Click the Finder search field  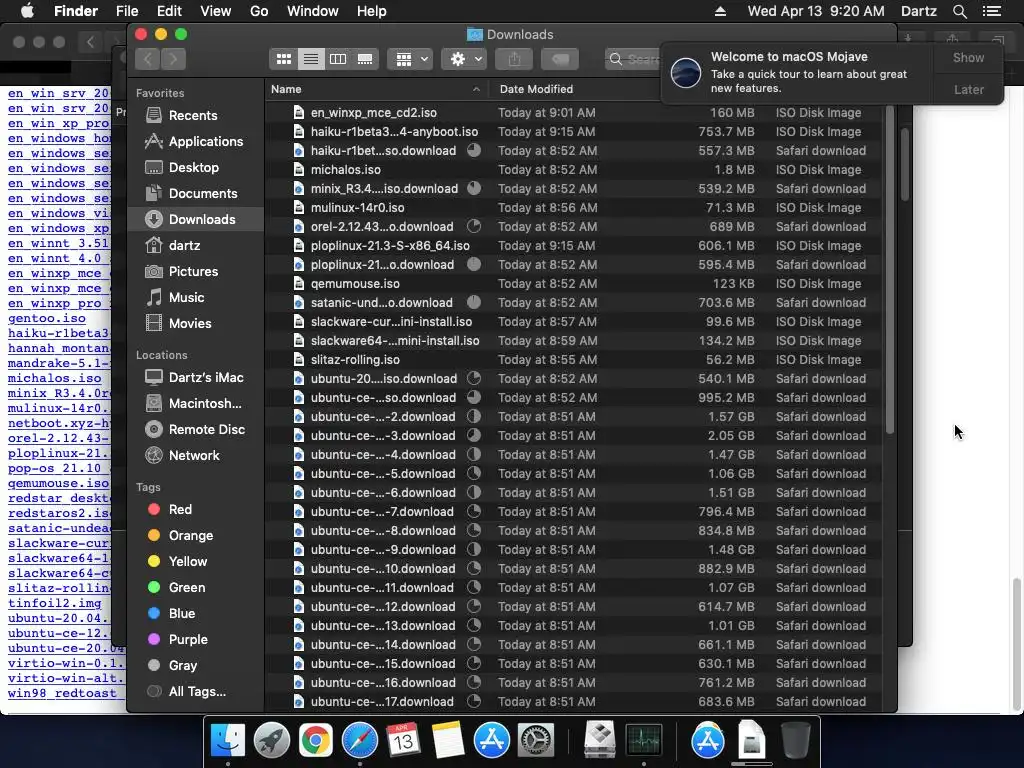tap(633, 59)
